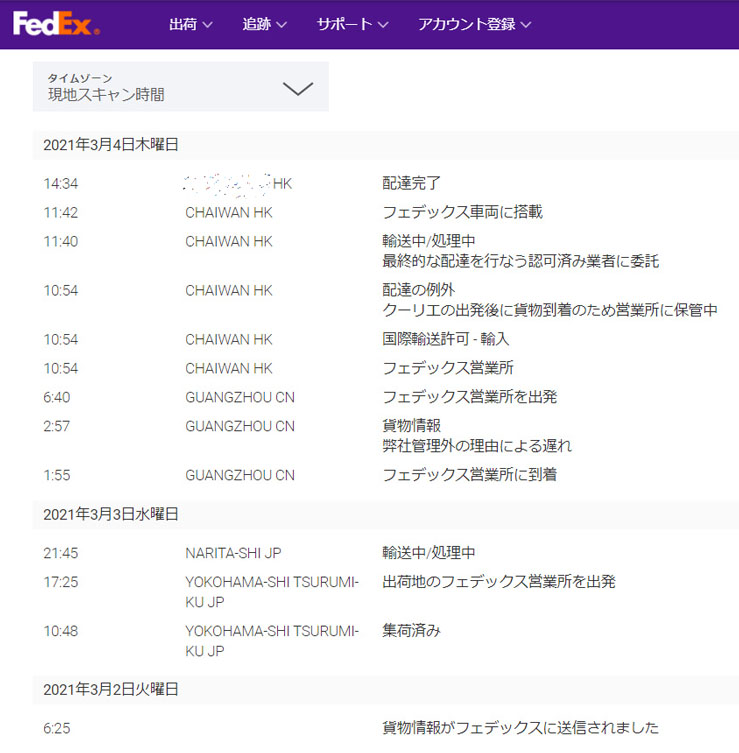Expand the タイムゾーン dropdown chevron
Image resolution: width=739 pixels, height=753 pixels.
point(298,88)
